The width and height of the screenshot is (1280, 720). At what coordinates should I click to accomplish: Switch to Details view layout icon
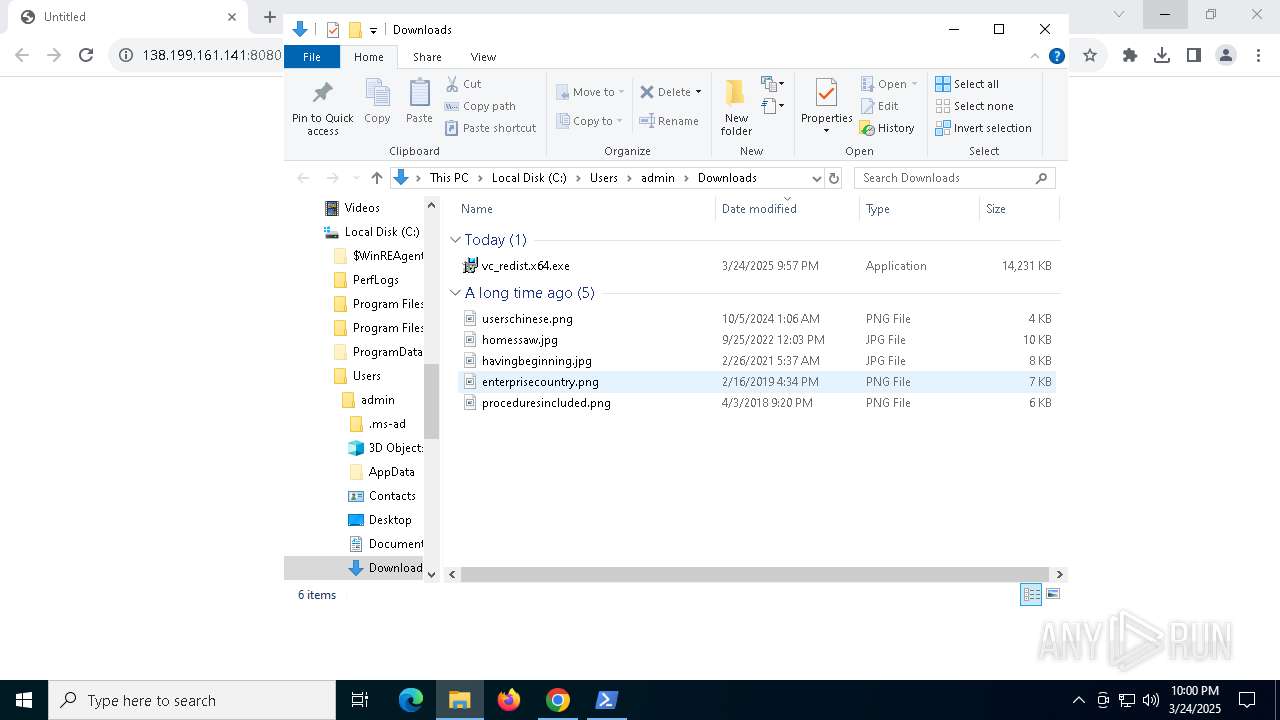(1031, 595)
